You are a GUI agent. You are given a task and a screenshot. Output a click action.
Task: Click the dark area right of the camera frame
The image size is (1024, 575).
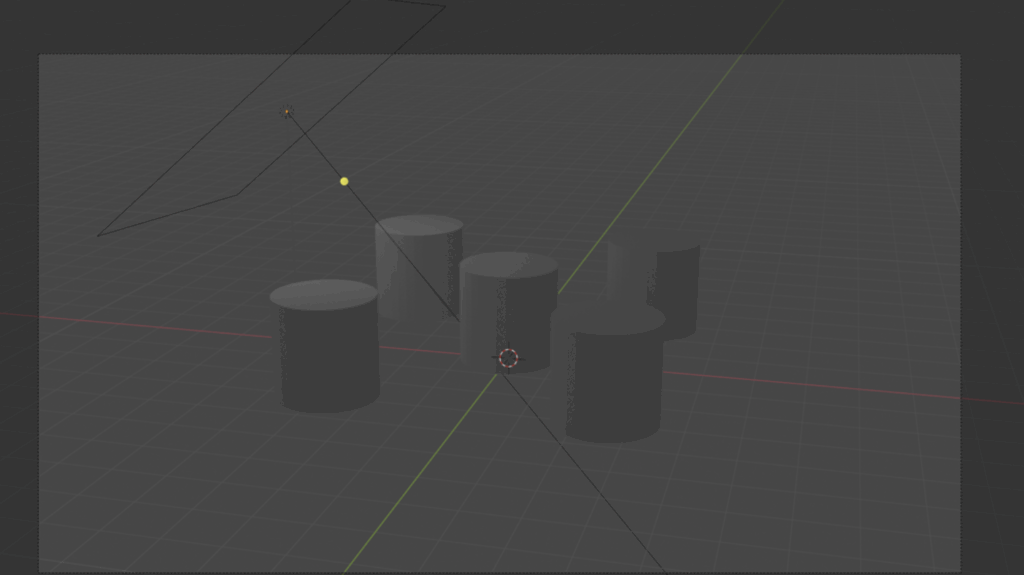coord(992,300)
